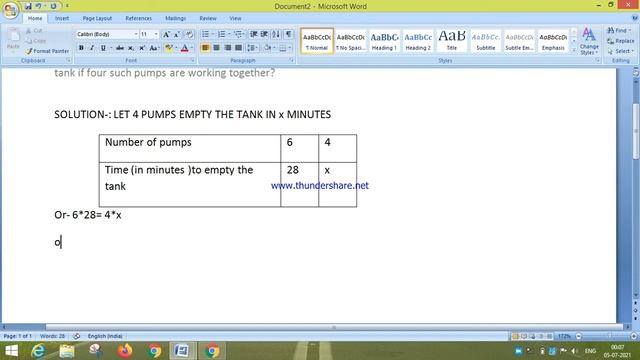
Task: Open the Select dropdown in Editing
Action: [x=620, y=51]
